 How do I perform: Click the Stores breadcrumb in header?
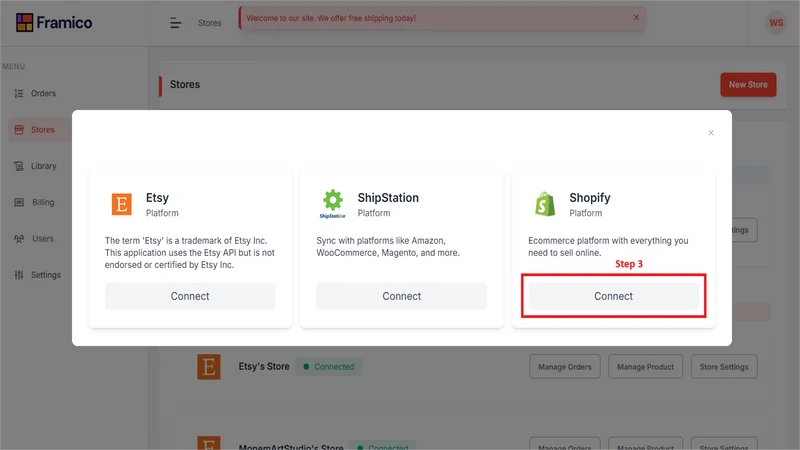[210, 23]
